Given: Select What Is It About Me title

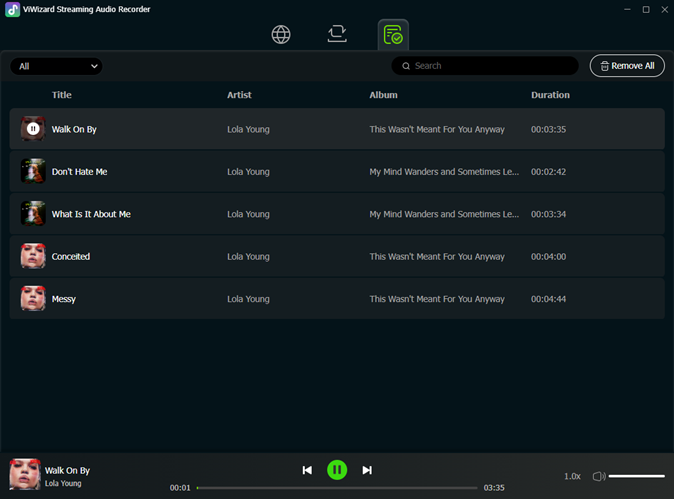Looking at the screenshot, I should tap(91, 214).
